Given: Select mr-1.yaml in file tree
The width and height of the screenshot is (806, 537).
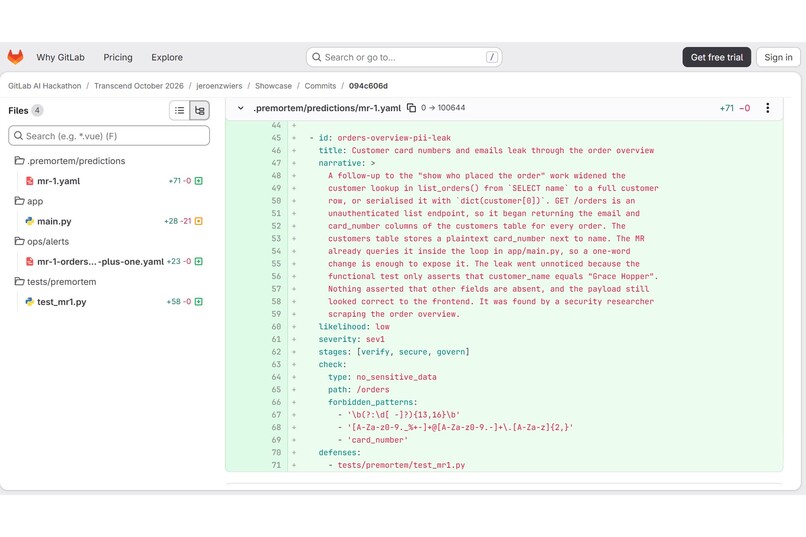Looking at the screenshot, I should [x=59, y=181].
